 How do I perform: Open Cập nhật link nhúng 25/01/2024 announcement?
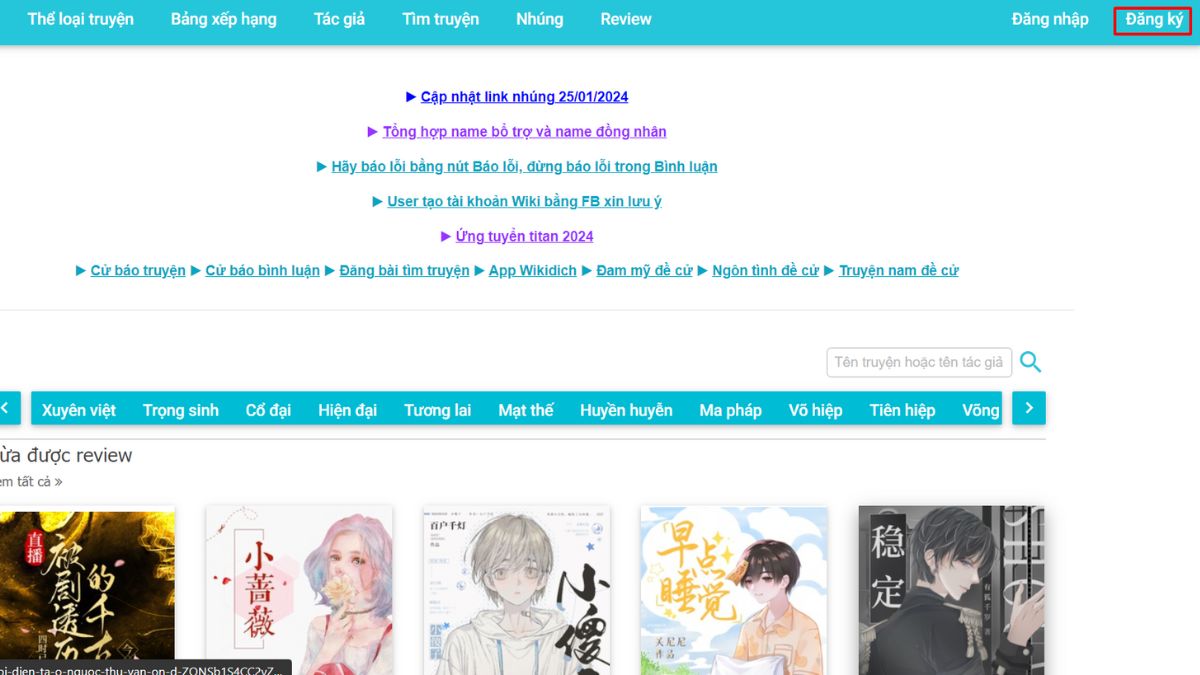(x=524, y=97)
